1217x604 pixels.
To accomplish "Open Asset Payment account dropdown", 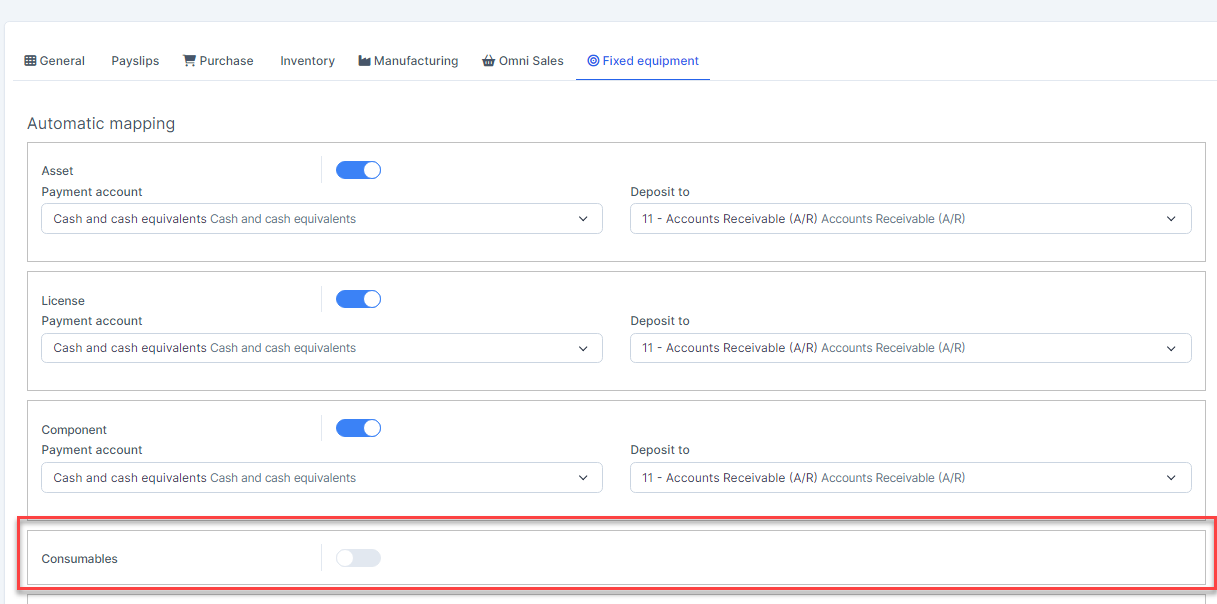I will point(321,219).
